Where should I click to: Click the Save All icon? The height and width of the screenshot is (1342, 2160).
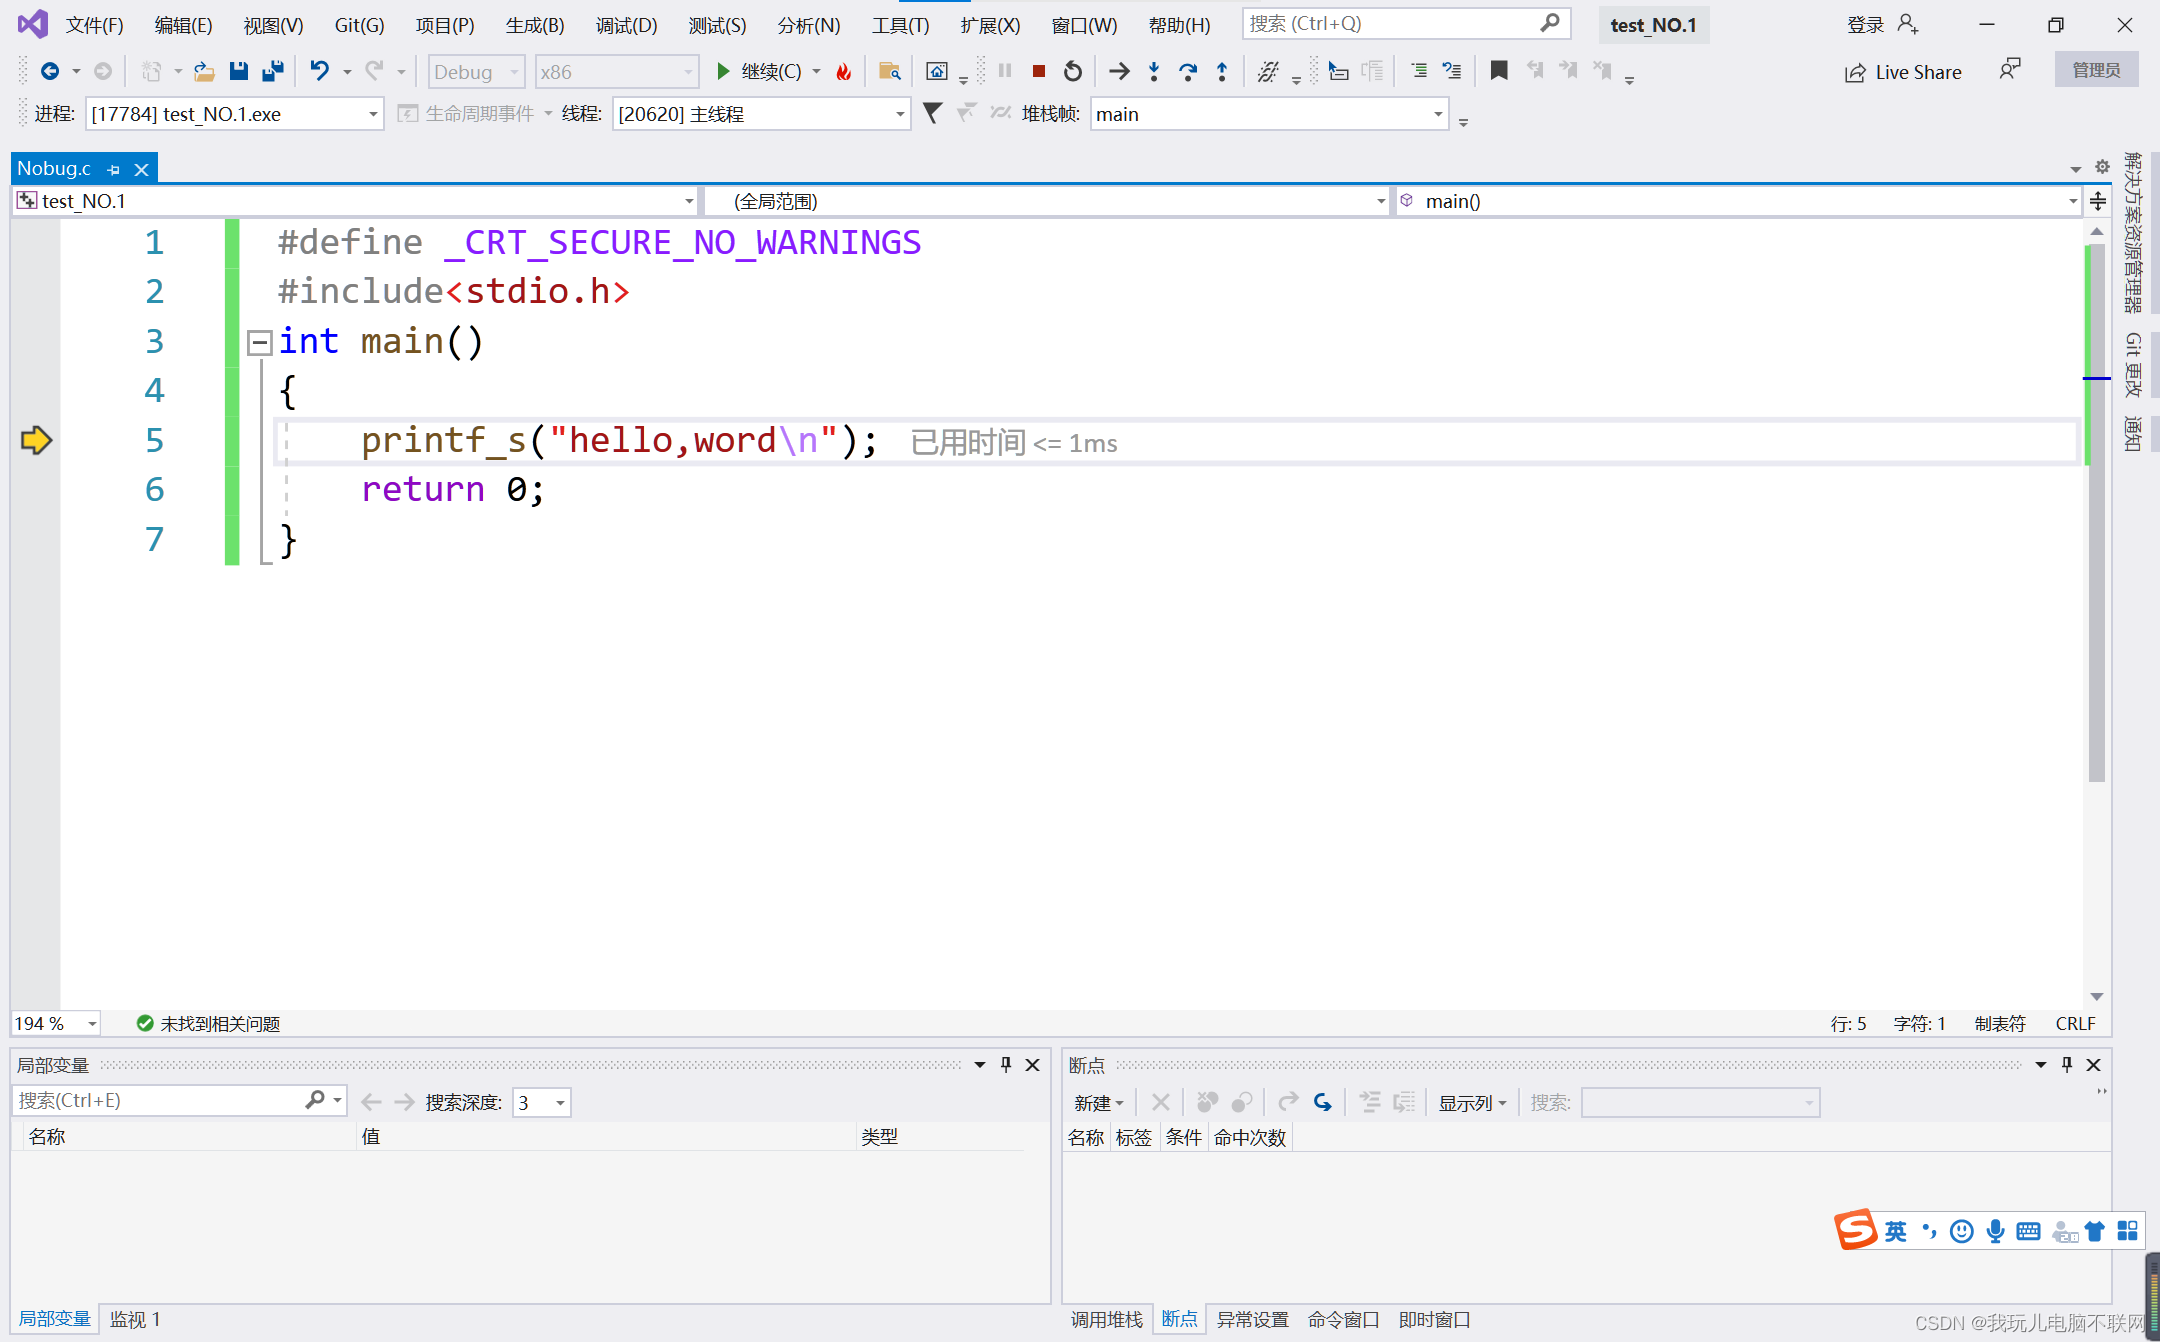(x=272, y=71)
